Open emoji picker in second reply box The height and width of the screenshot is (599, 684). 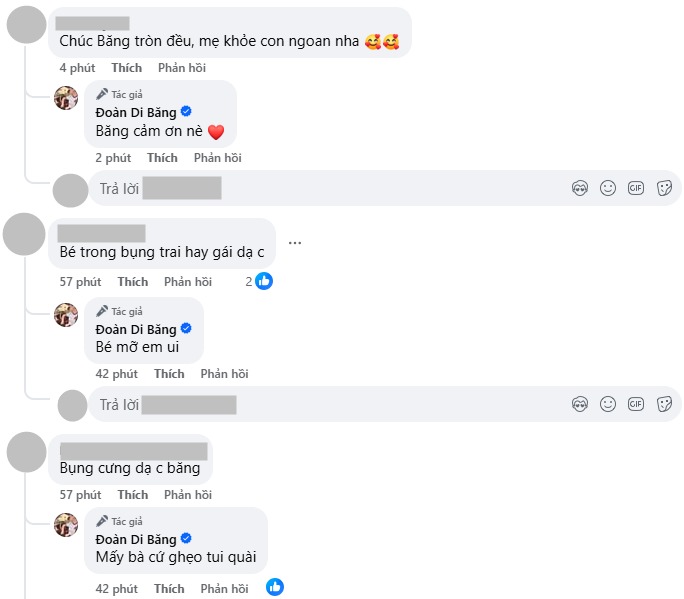tap(607, 404)
